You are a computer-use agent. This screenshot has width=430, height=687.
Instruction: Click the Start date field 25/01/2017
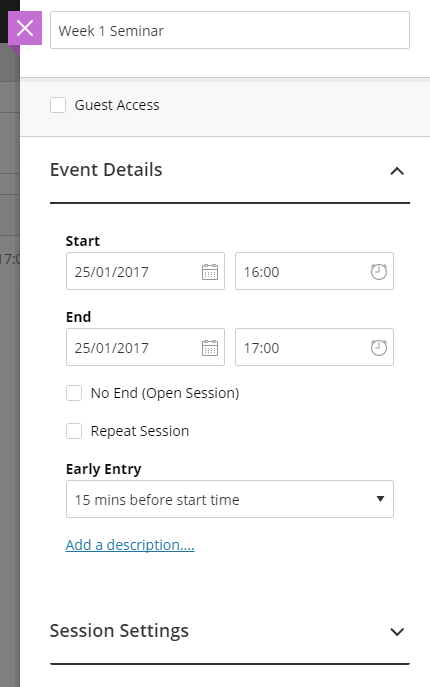click(145, 271)
